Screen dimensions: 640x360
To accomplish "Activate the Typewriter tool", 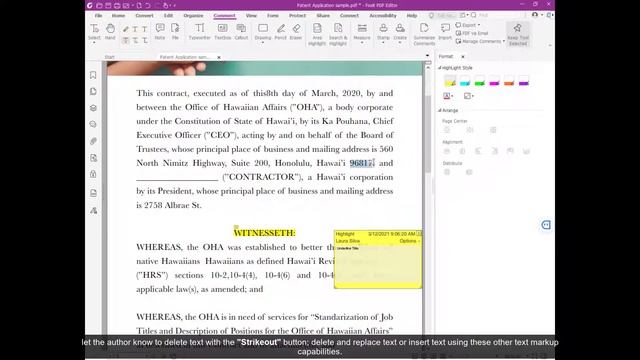I will [x=200, y=32].
